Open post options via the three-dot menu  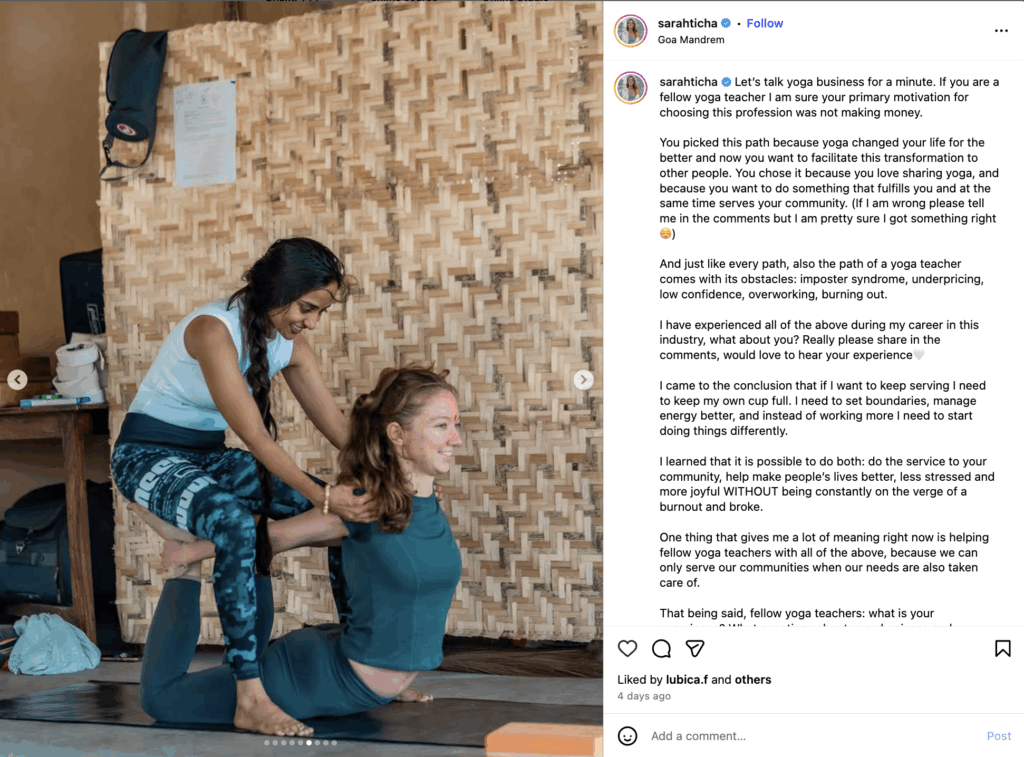click(x=1002, y=30)
